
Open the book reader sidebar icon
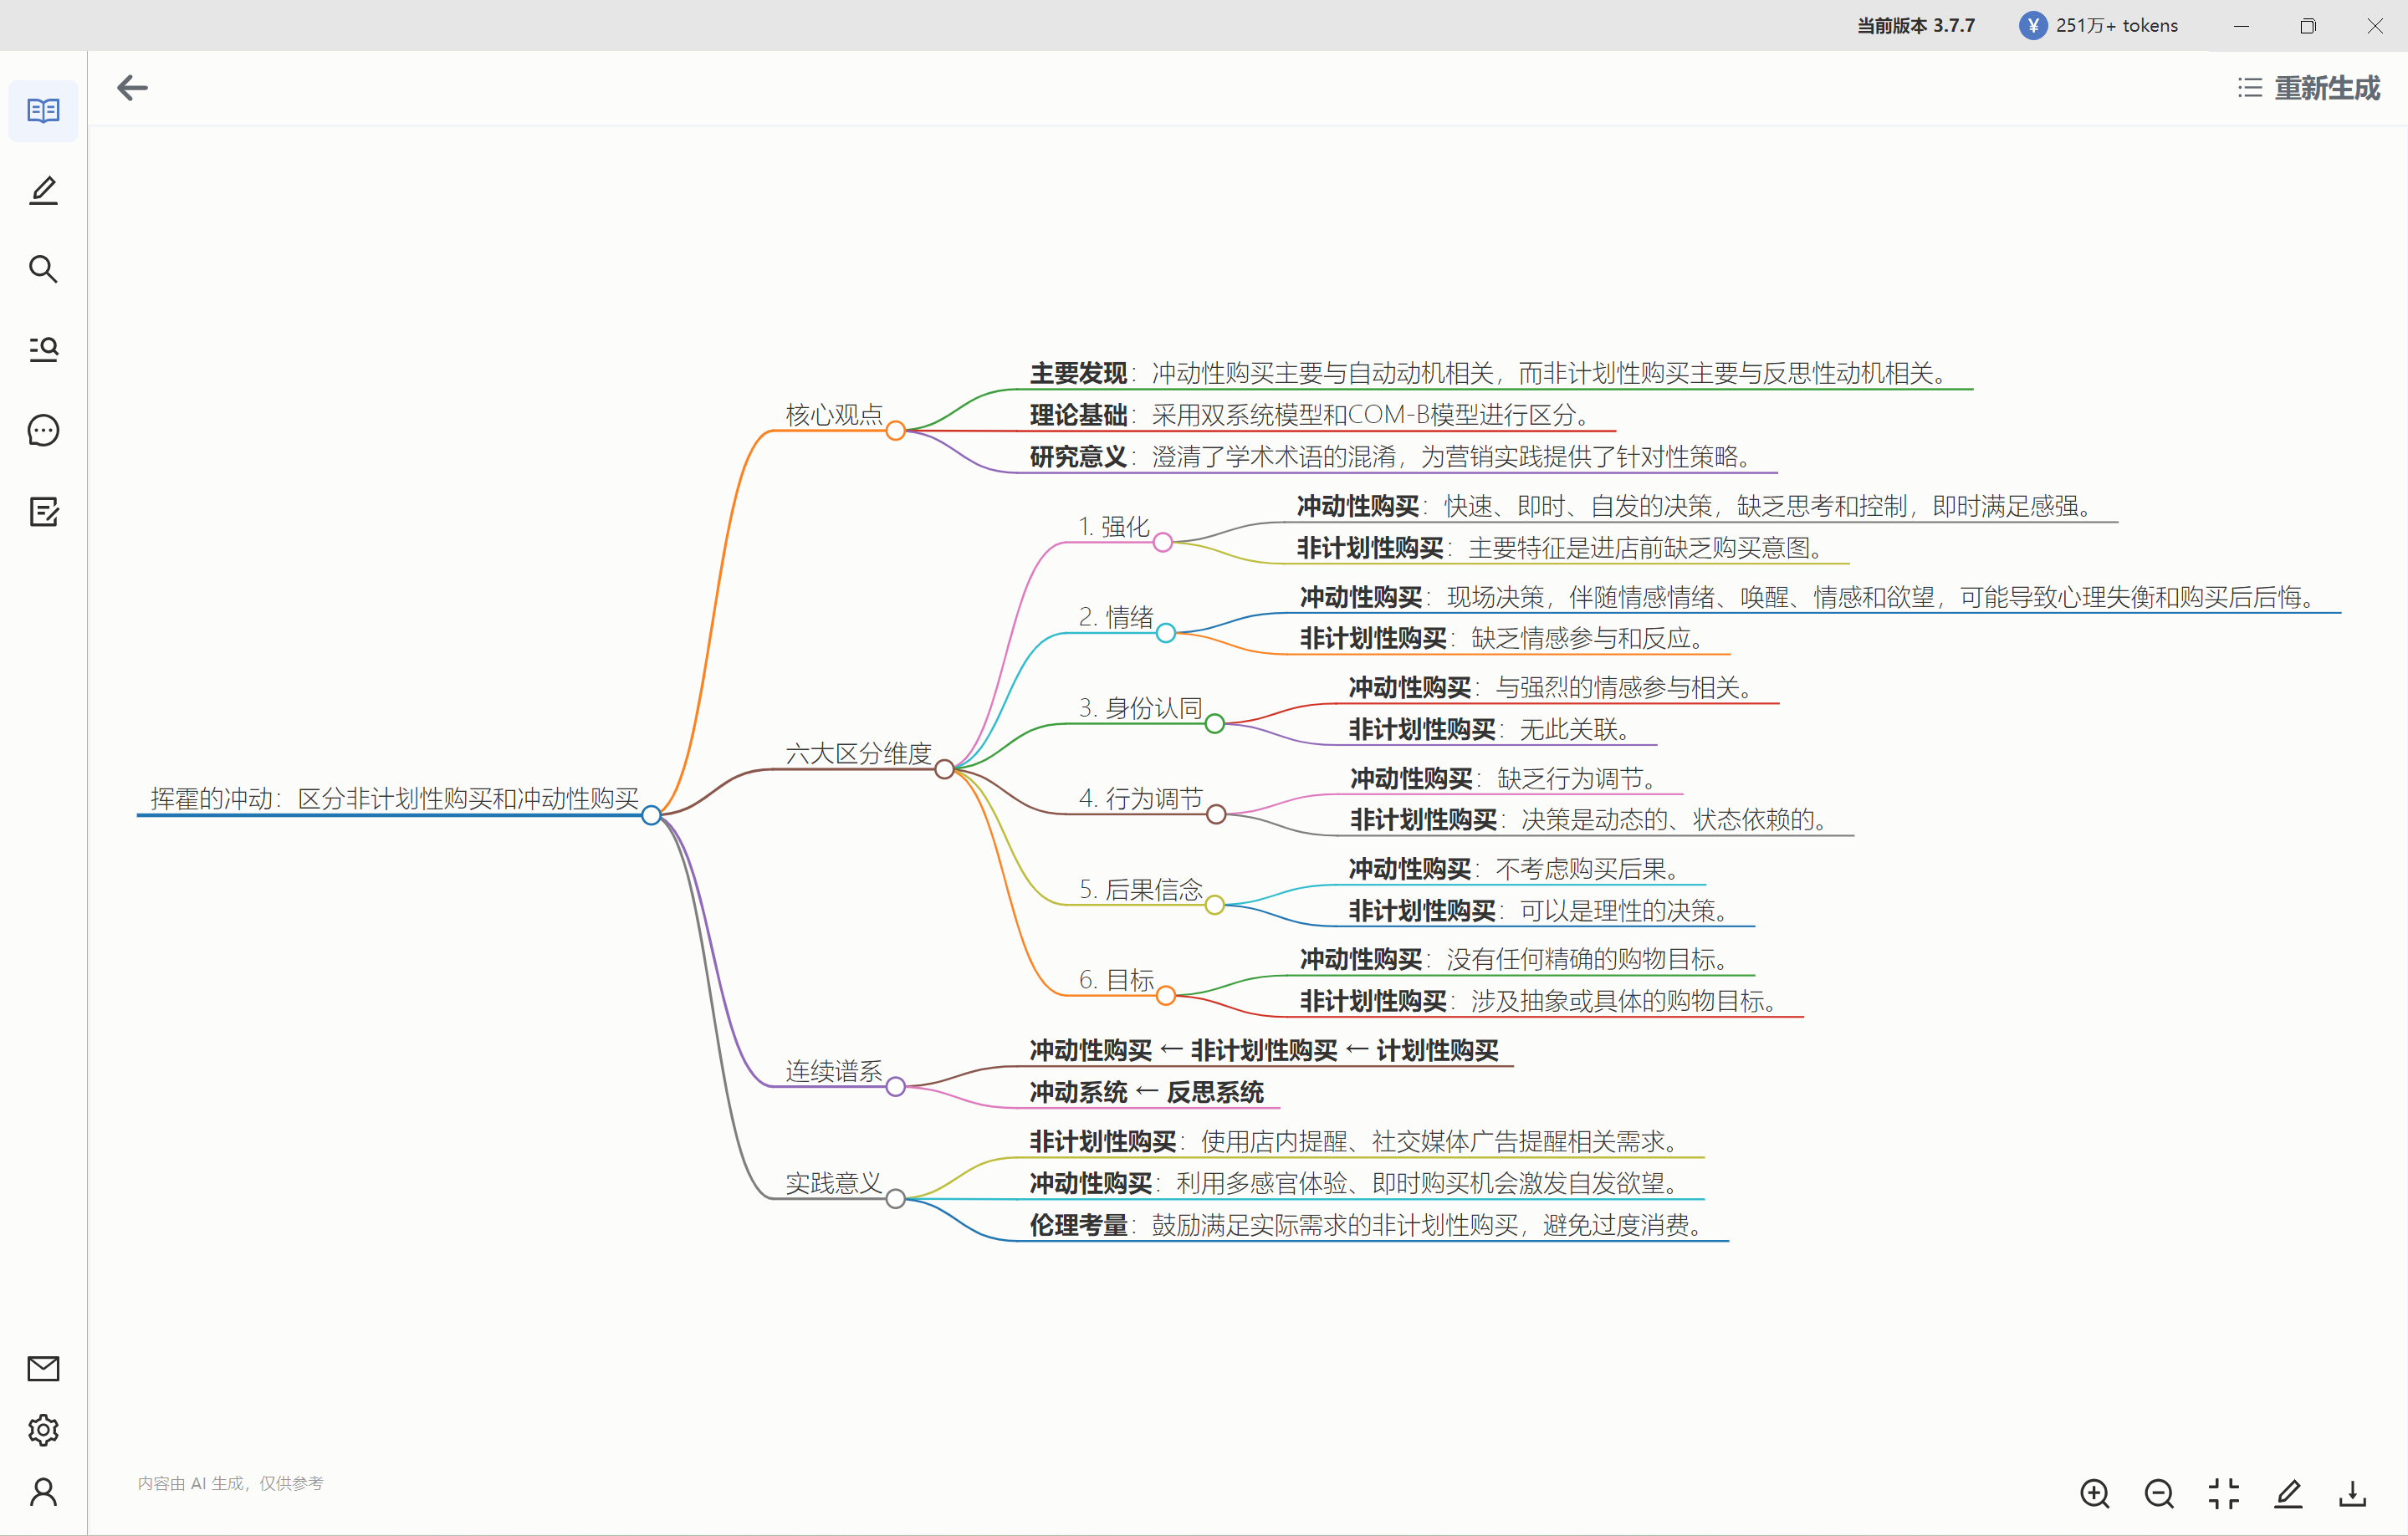click(43, 110)
